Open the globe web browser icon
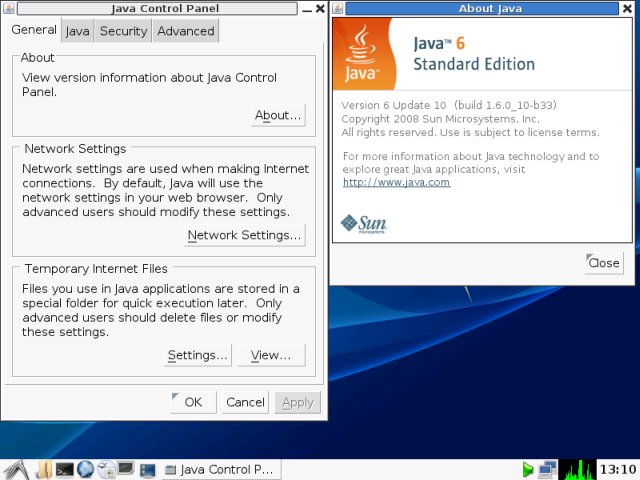Screen dimensions: 640x480 (x=85, y=469)
